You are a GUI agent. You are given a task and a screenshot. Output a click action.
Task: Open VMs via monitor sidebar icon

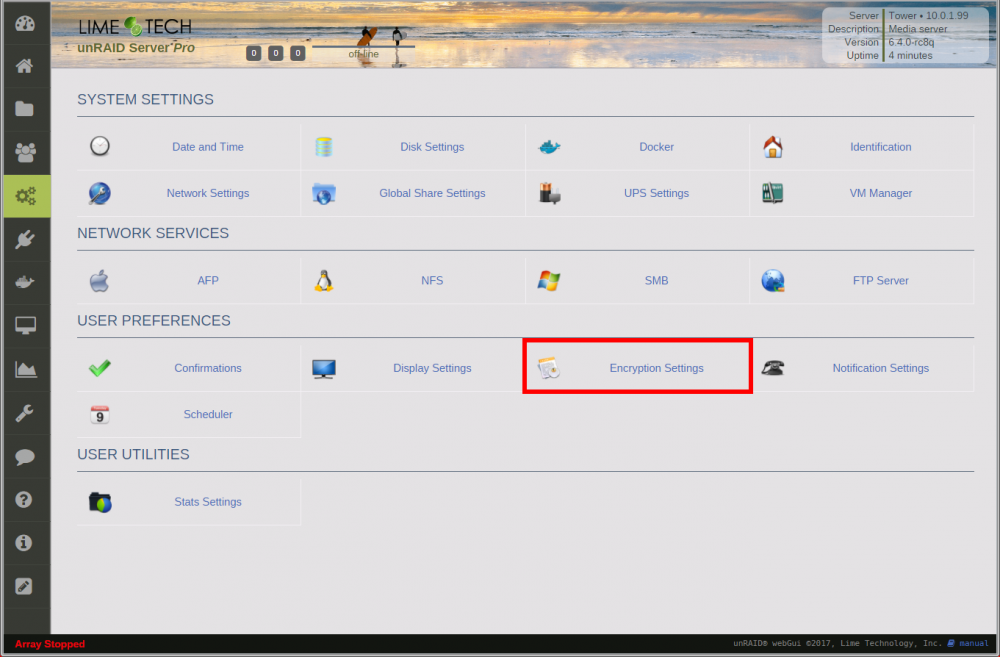(x=26, y=325)
